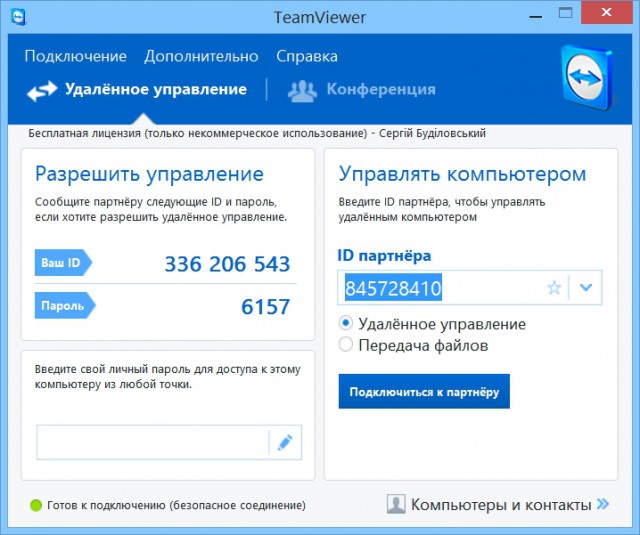Click the TeamViewer title bar icon

coord(18,17)
